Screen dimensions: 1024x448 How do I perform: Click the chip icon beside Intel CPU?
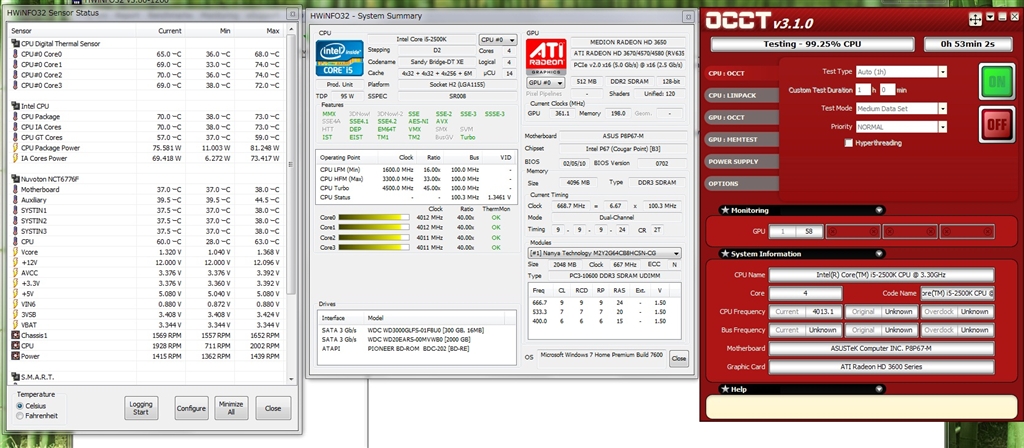[x=16, y=106]
